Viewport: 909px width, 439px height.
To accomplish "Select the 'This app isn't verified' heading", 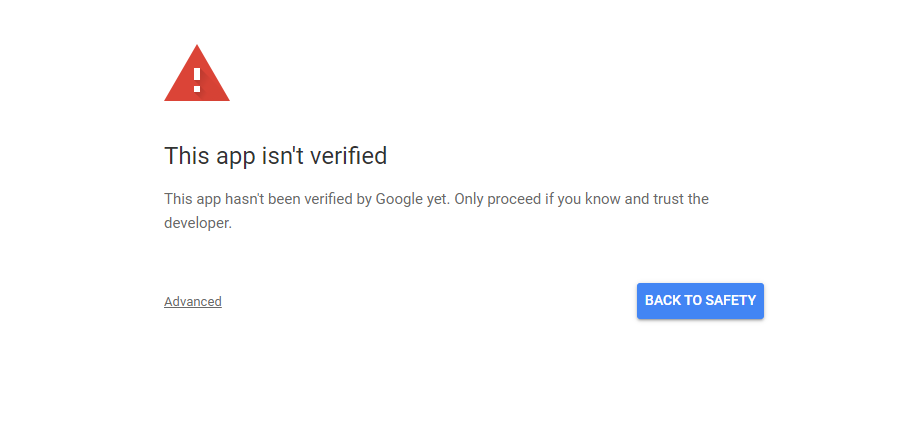I will (x=275, y=156).
